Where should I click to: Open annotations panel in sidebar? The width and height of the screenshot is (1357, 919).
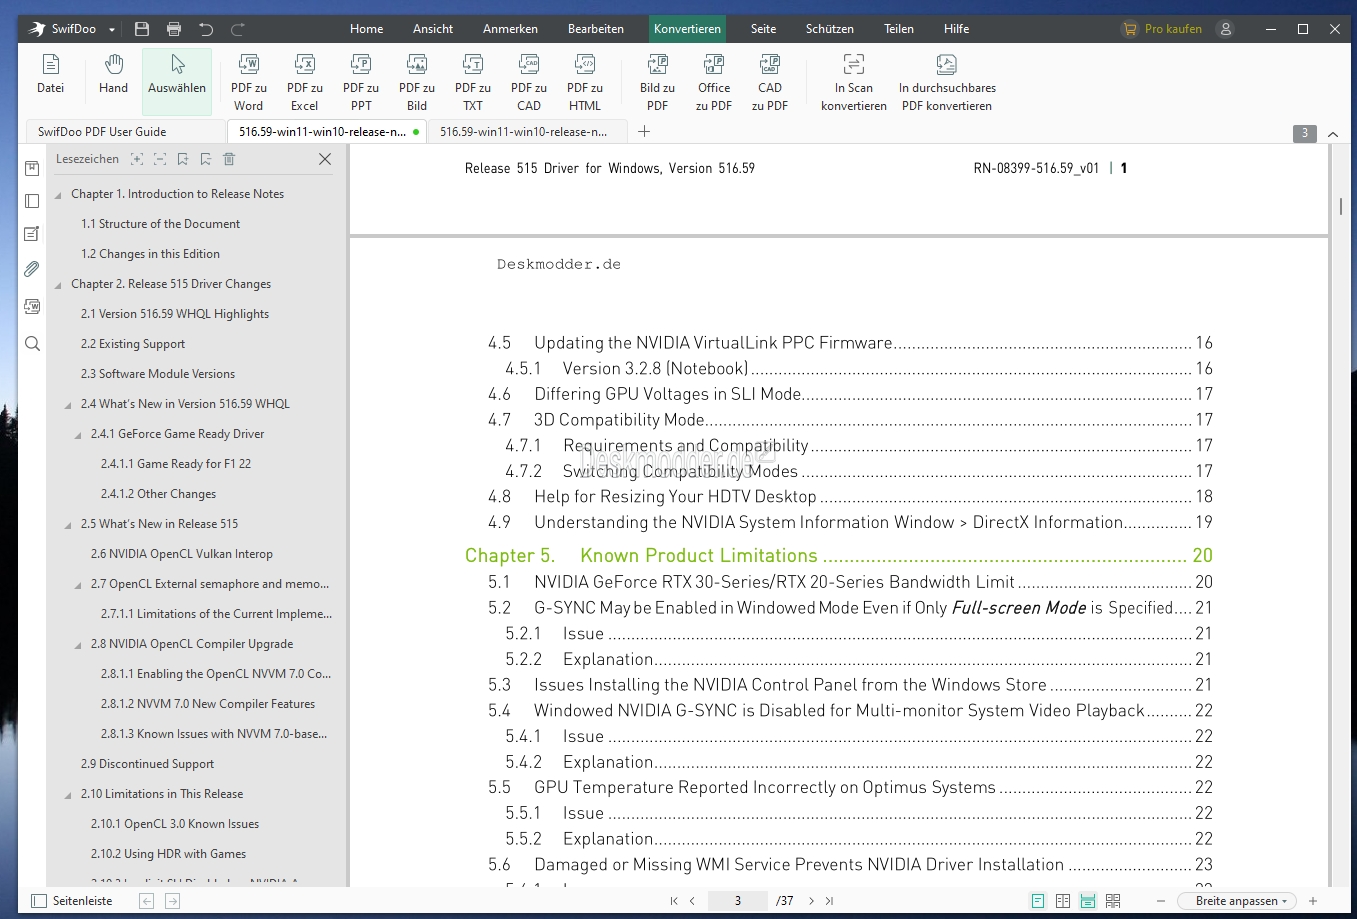32,234
